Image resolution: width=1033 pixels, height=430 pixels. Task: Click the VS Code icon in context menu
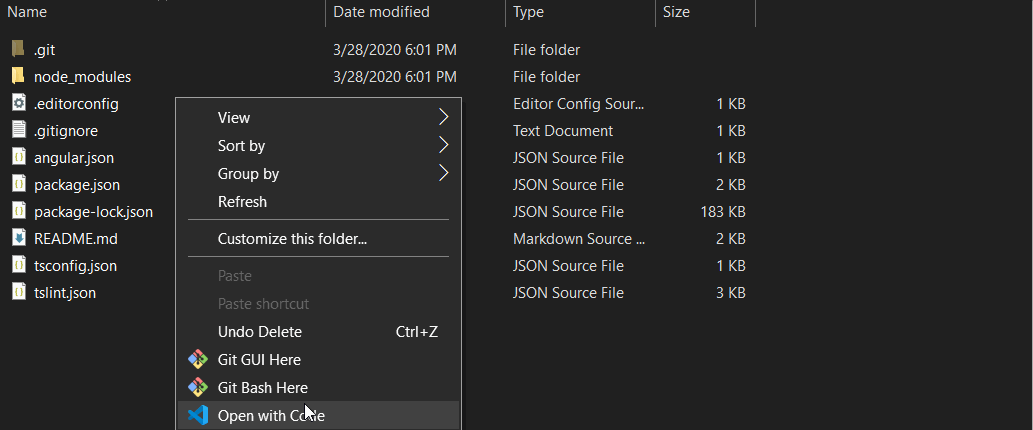pos(198,415)
